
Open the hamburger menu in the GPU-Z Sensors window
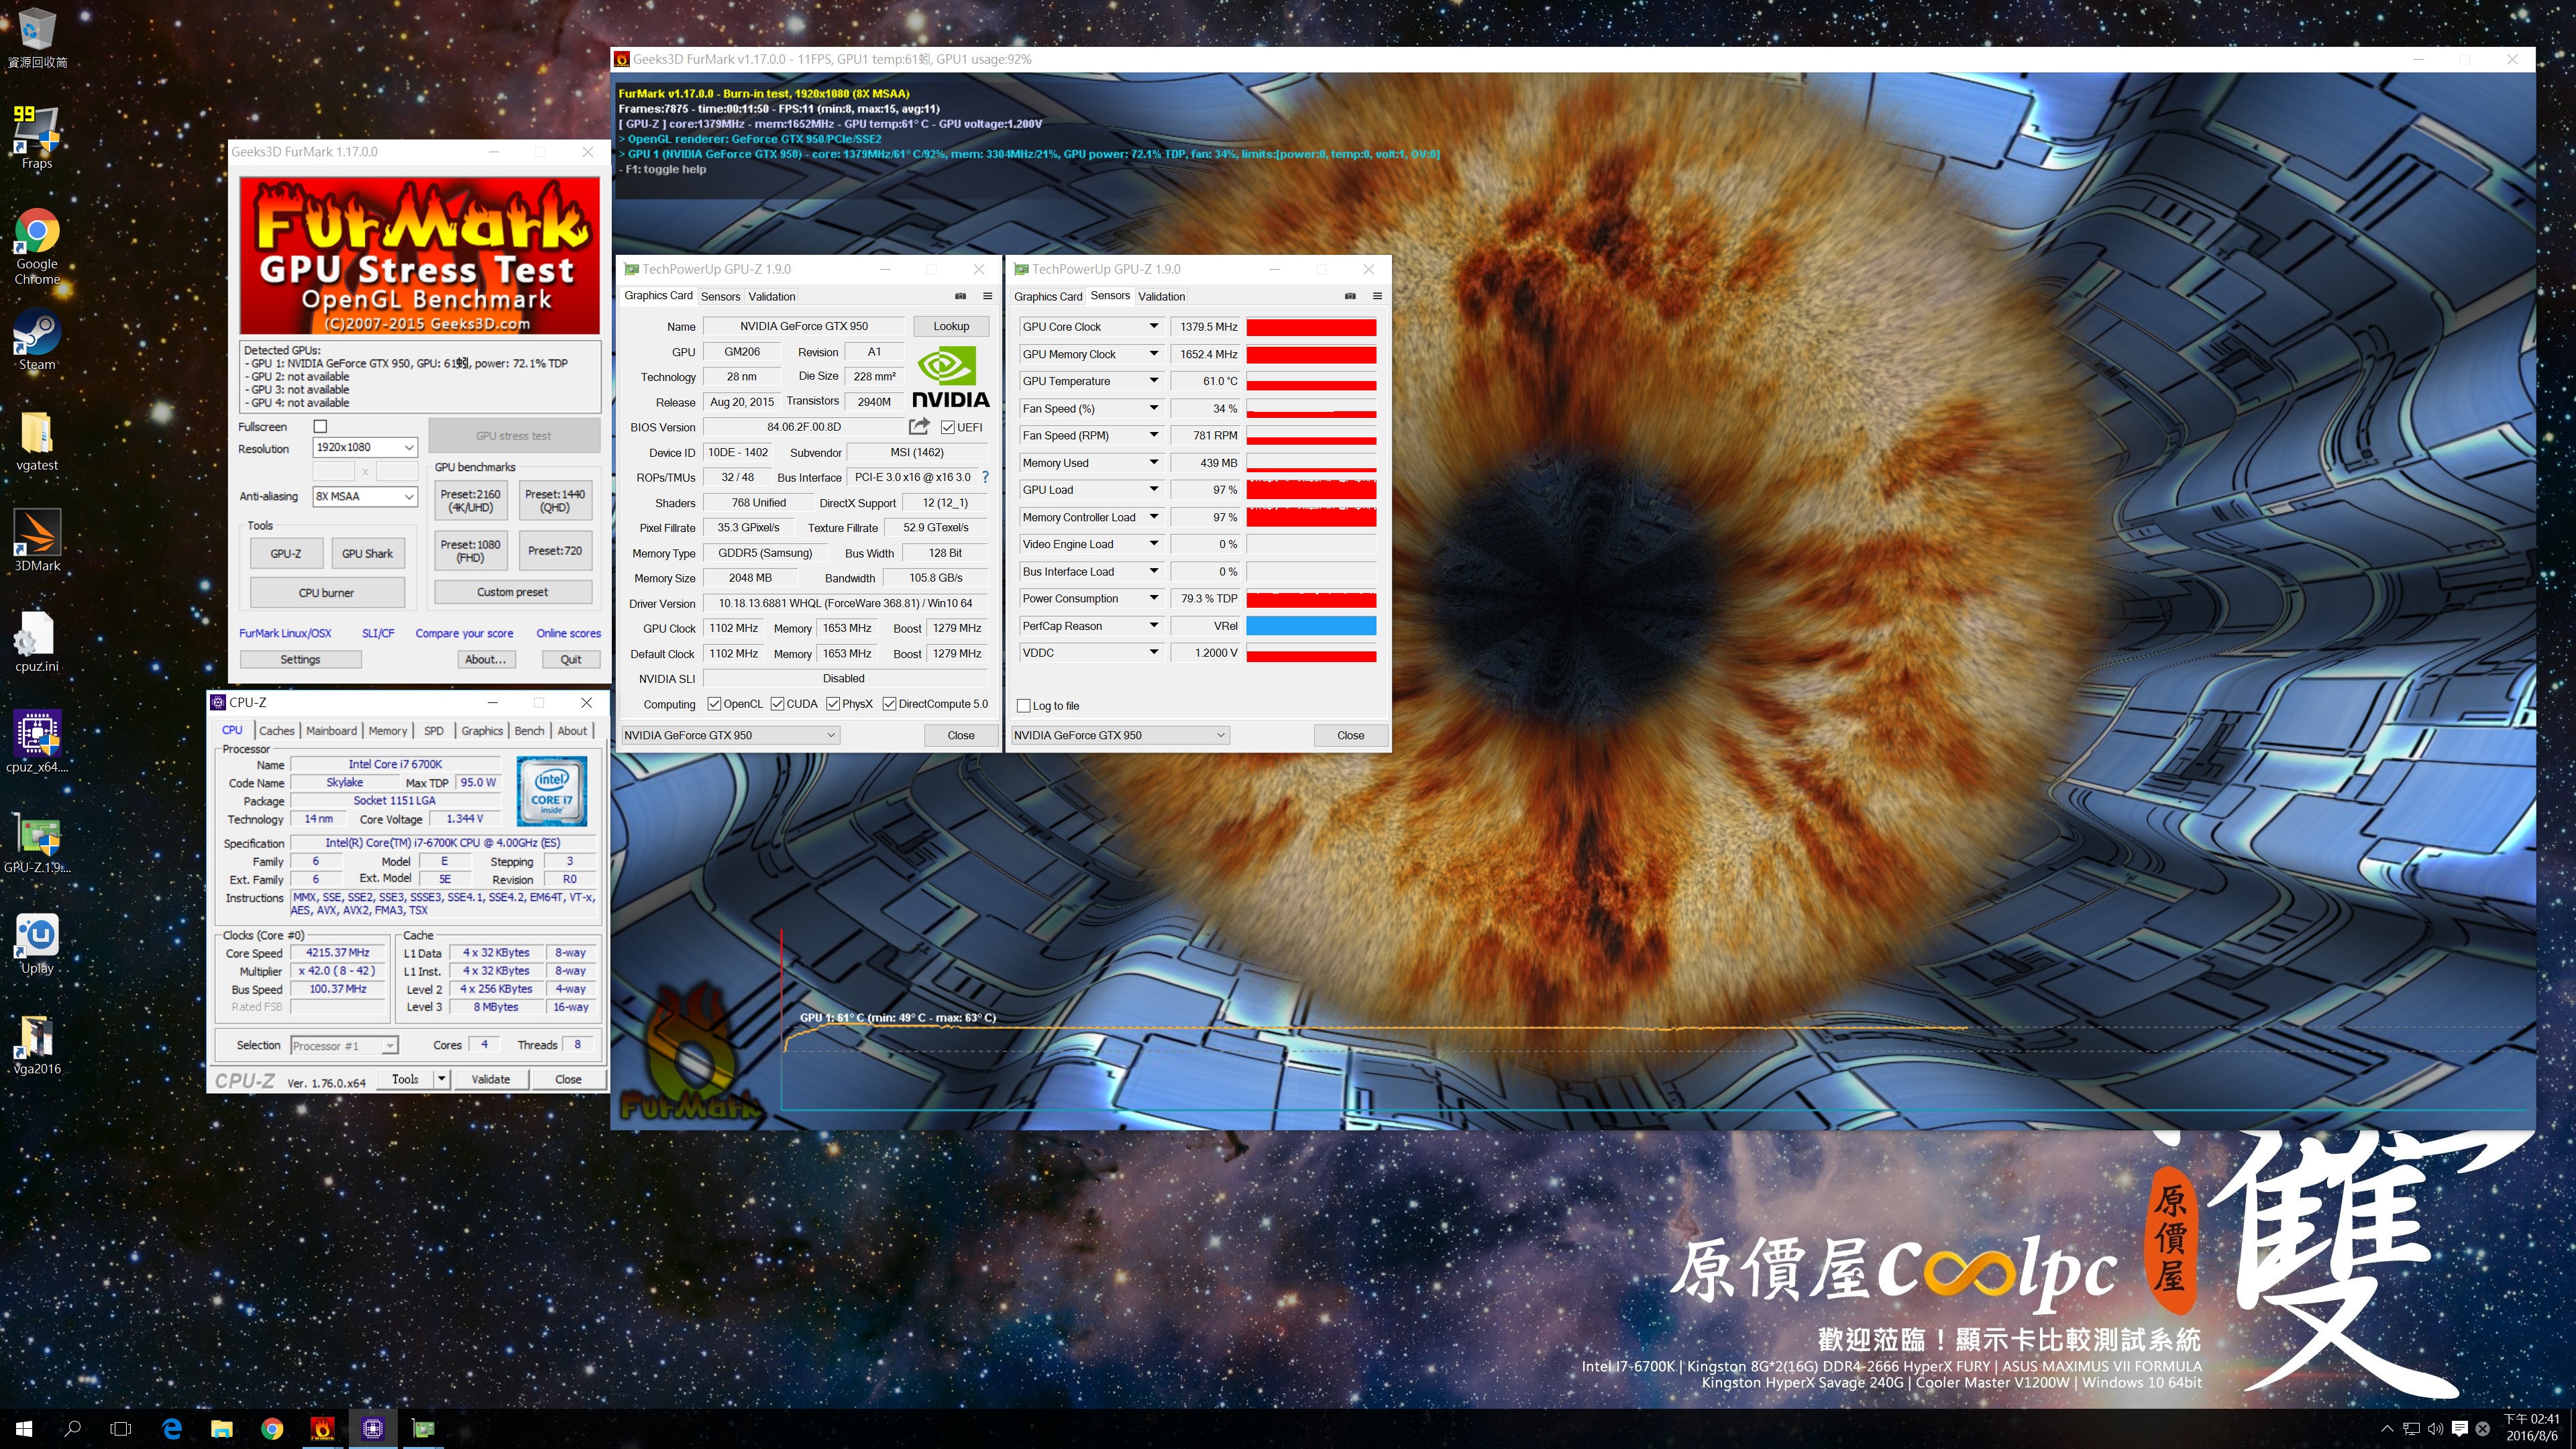coord(1377,296)
